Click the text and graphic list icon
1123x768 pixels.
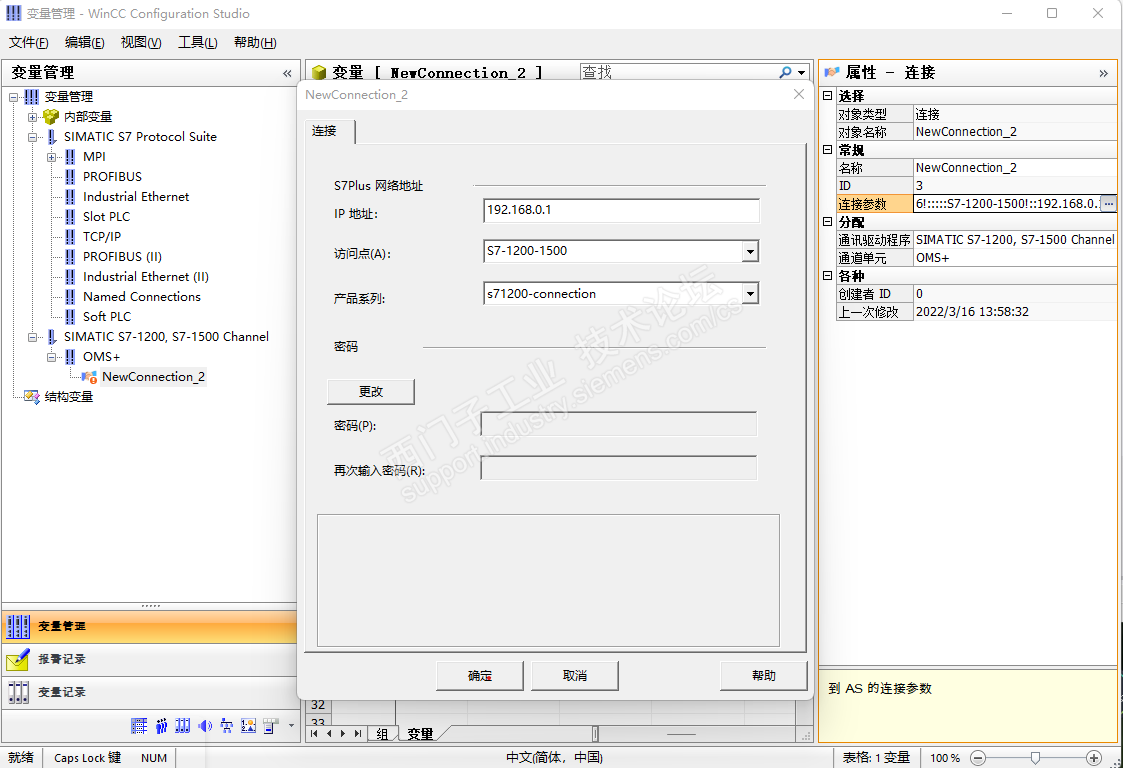(x=249, y=726)
